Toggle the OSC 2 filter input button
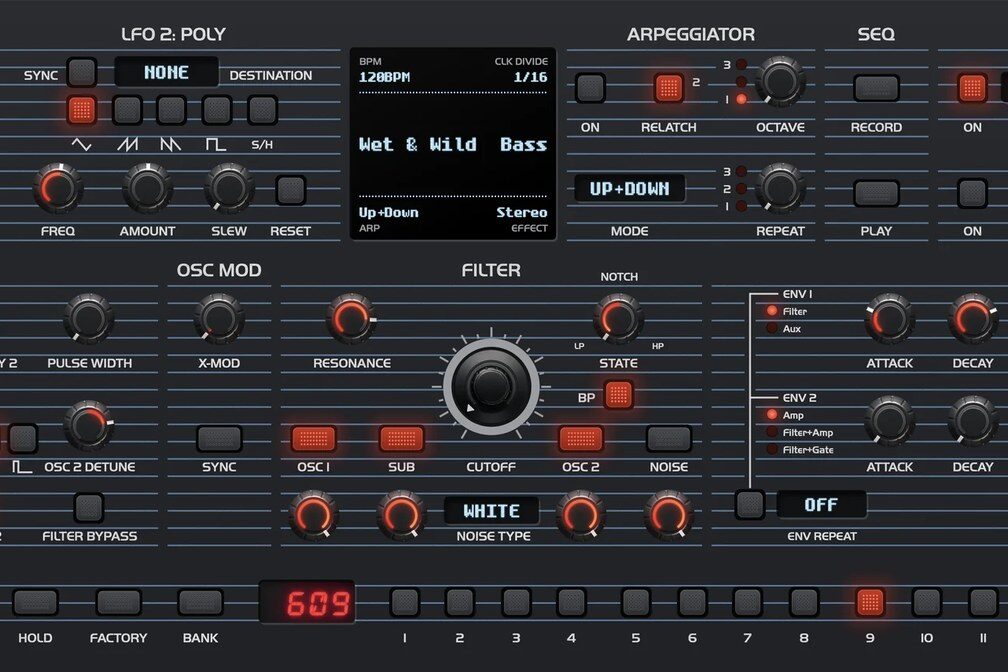Screen dimensions: 1008x672 tap(581, 439)
